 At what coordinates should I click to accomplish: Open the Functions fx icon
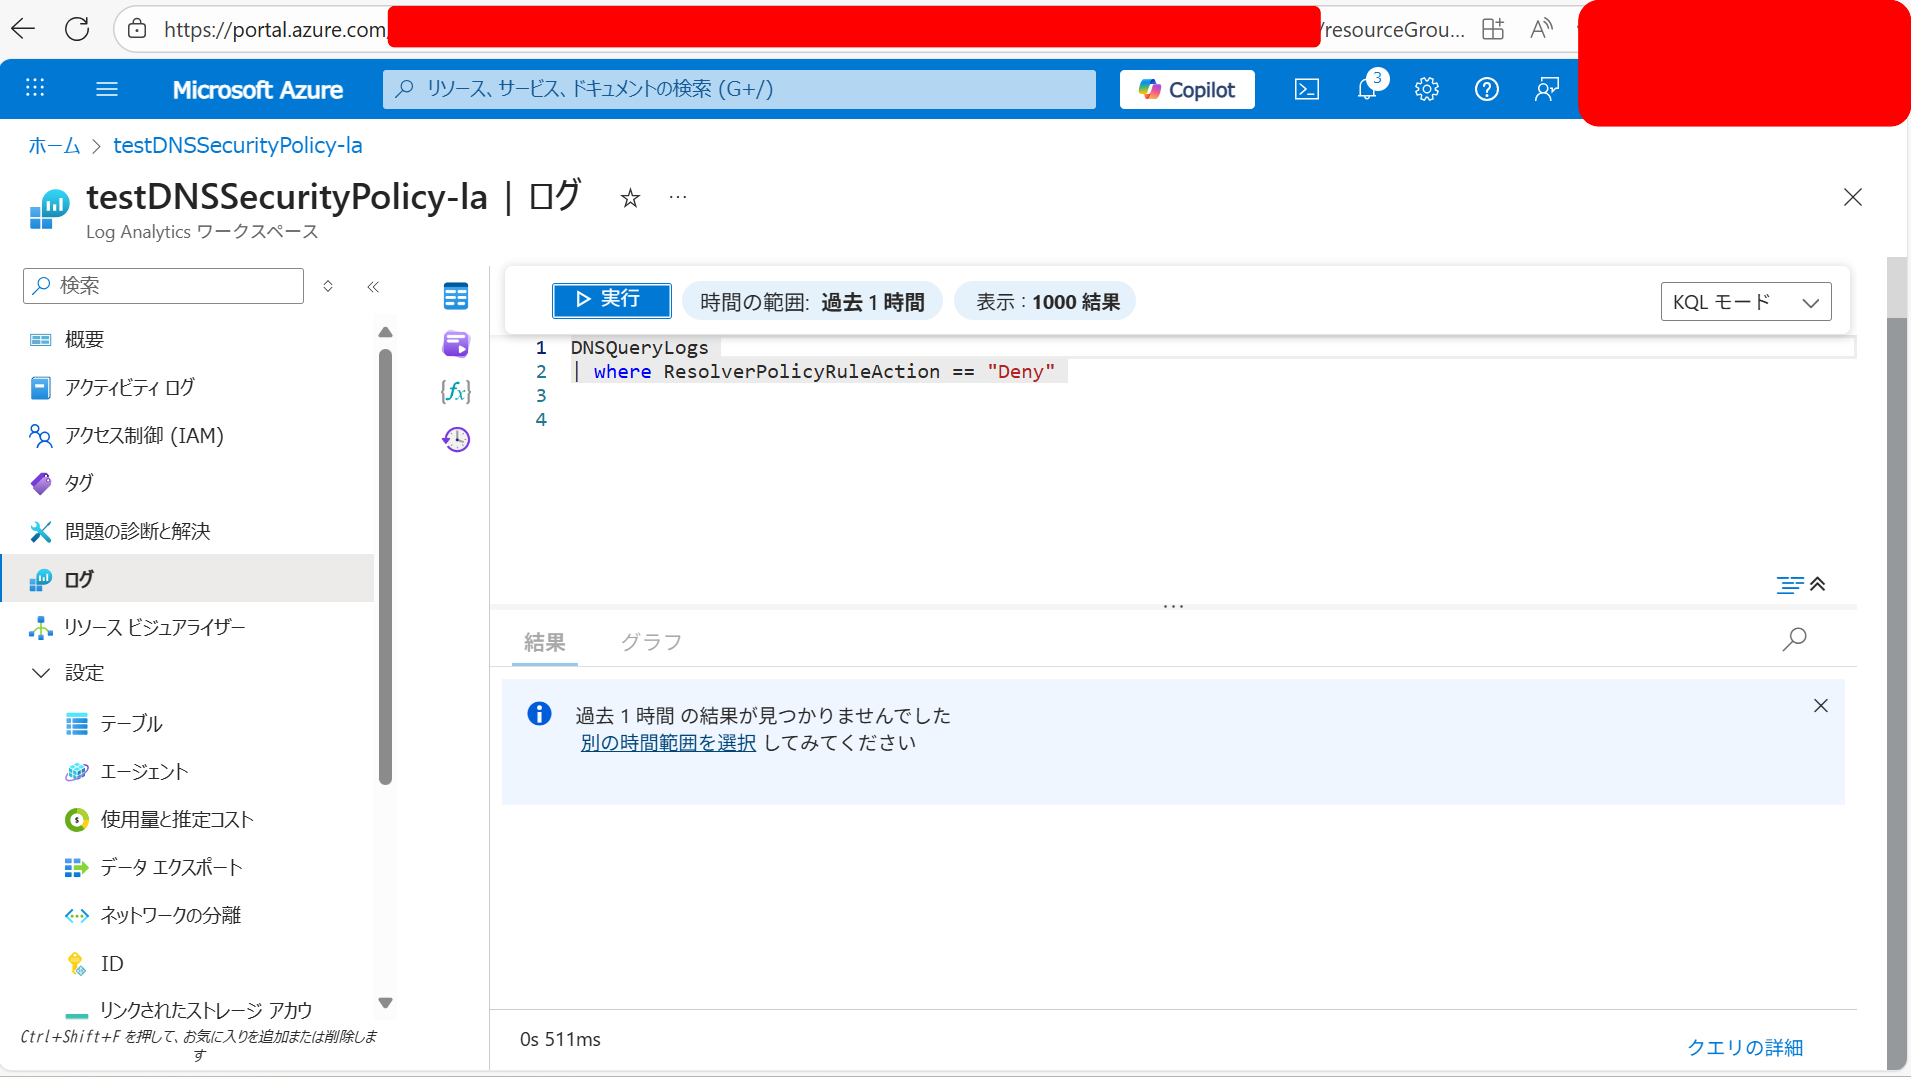455,391
